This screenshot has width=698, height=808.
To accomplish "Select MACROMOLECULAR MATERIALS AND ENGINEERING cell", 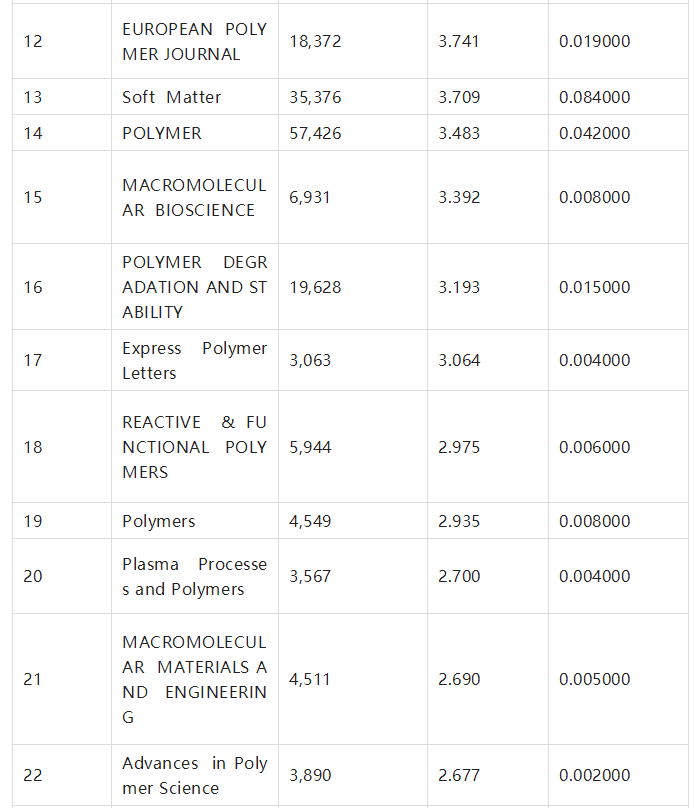I will 195,679.
